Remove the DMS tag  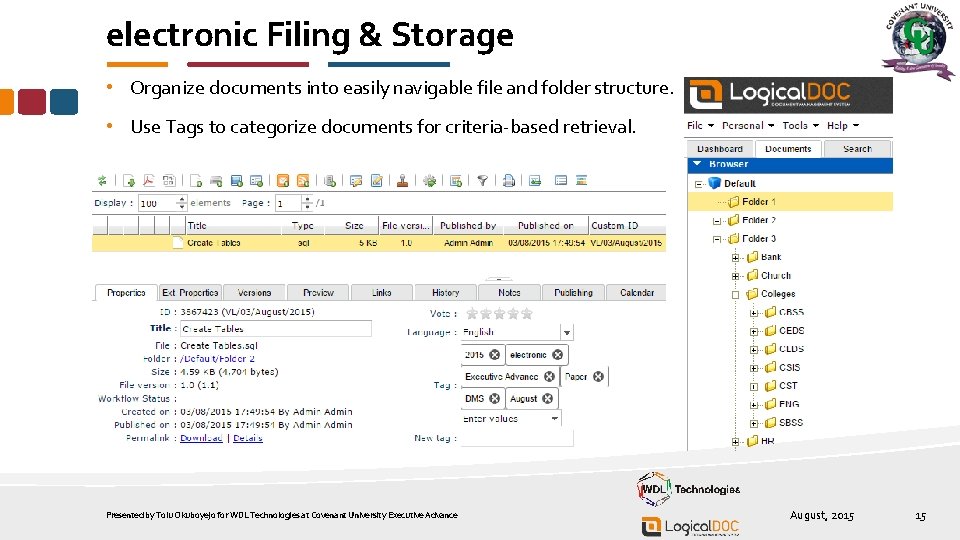[494, 399]
